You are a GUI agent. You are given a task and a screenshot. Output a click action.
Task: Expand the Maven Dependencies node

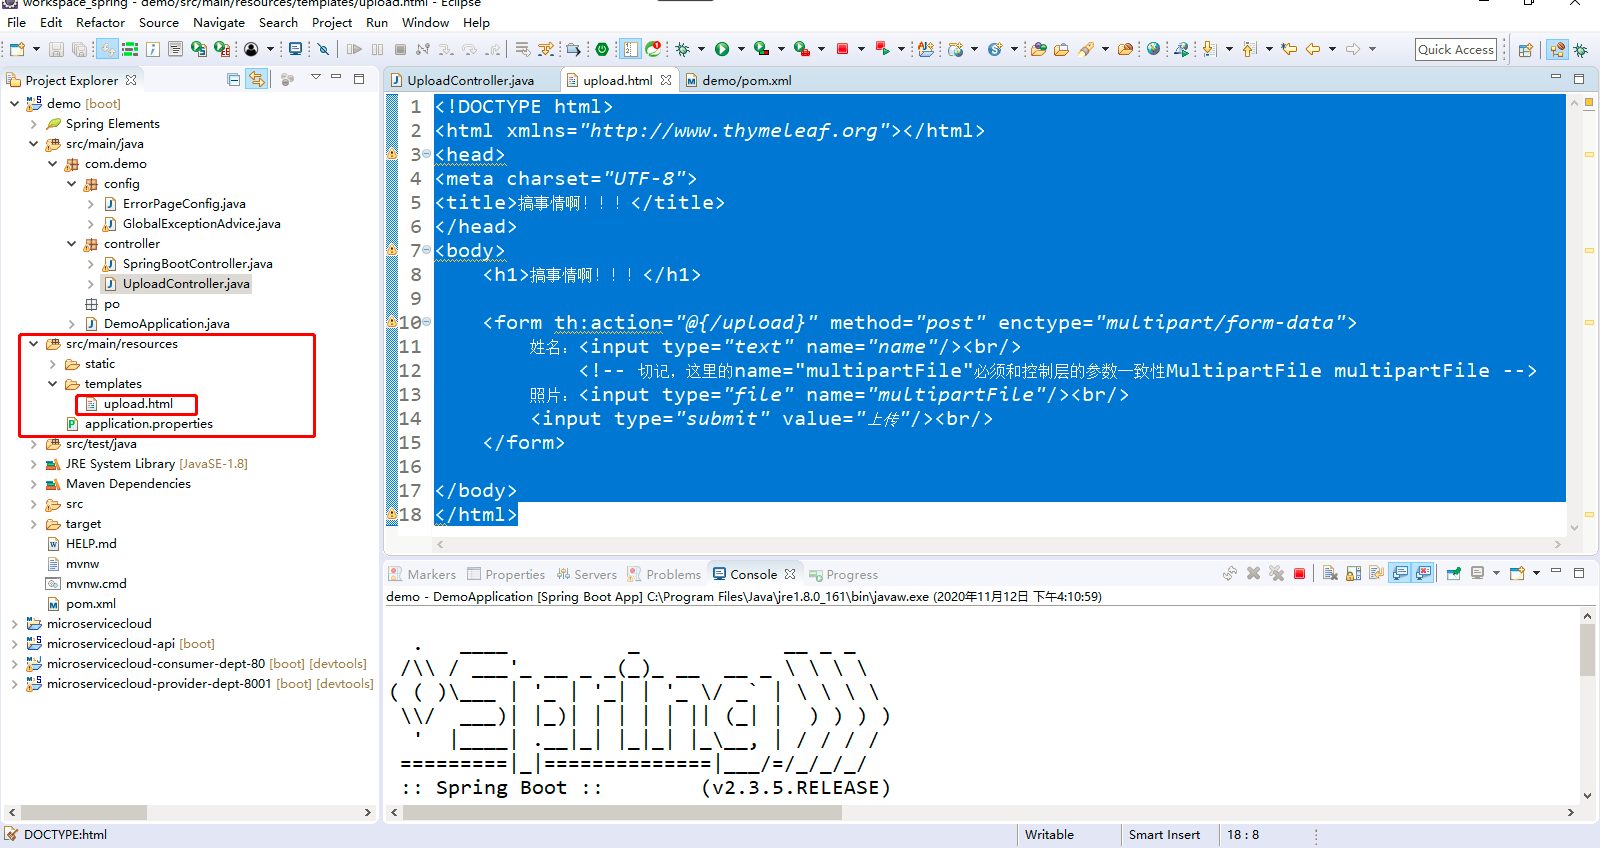(x=33, y=484)
